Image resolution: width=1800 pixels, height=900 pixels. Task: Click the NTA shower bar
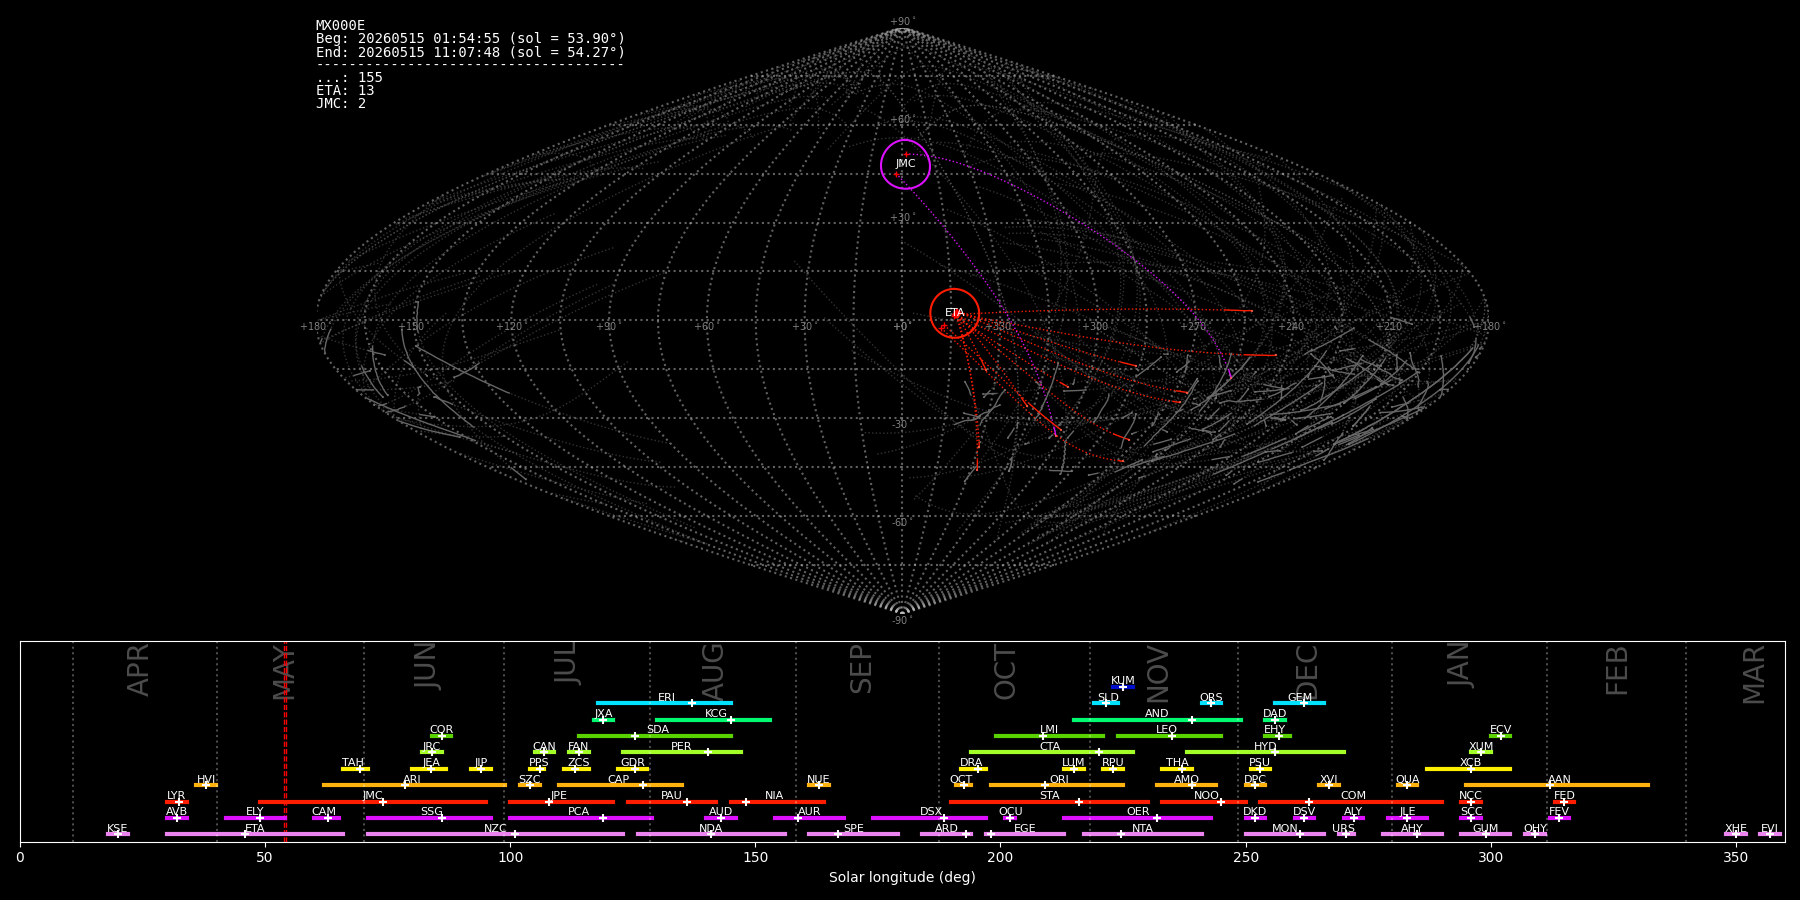point(1142,834)
